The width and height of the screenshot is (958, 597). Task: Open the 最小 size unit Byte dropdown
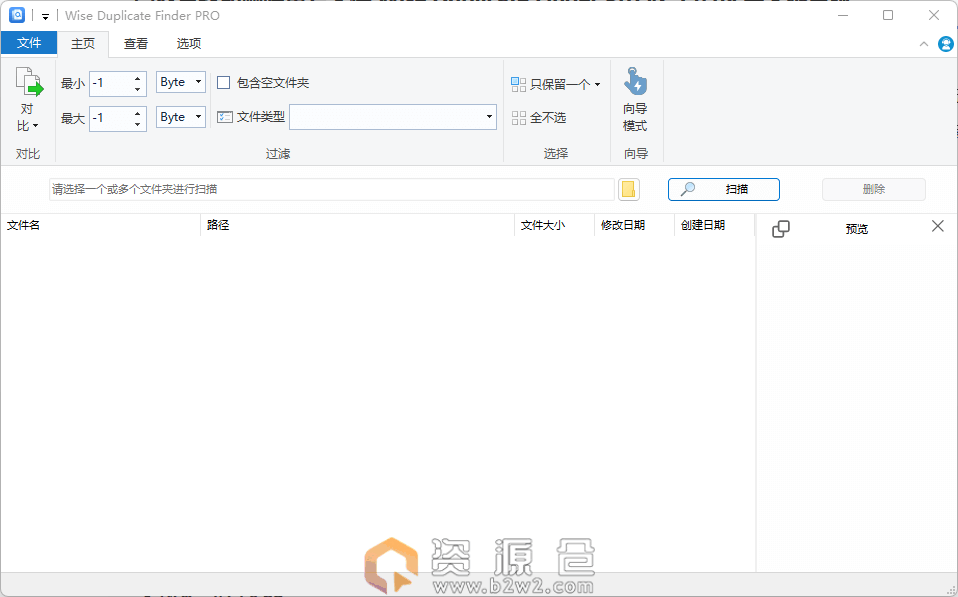click(x=181, y=82)
